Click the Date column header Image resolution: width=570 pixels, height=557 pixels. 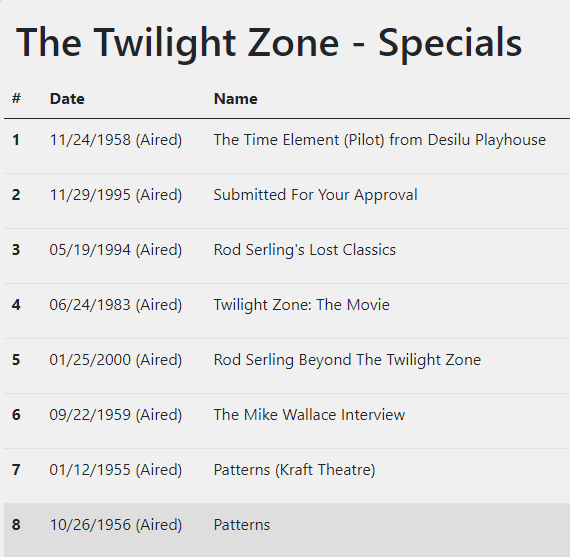point(67,99)
